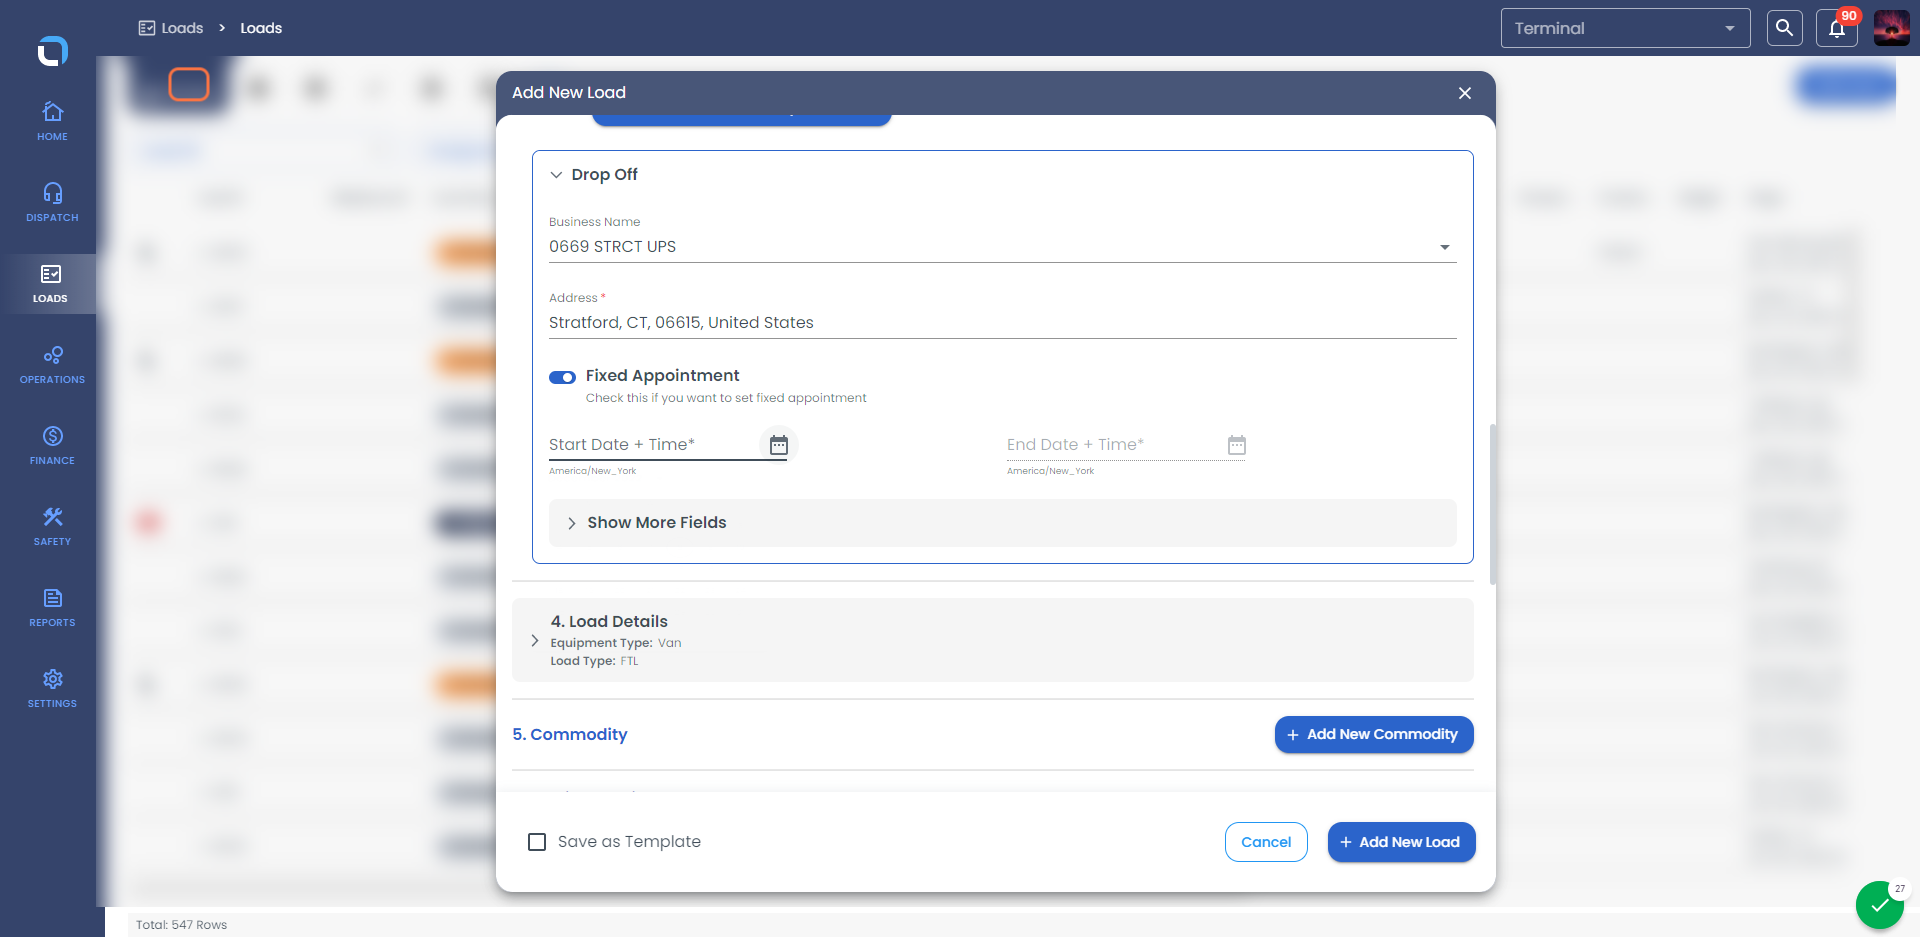Click the Total: 547 Rows status text
Image resolution: width=1920 pixels, height=937 pixels.
pos(181,925)
